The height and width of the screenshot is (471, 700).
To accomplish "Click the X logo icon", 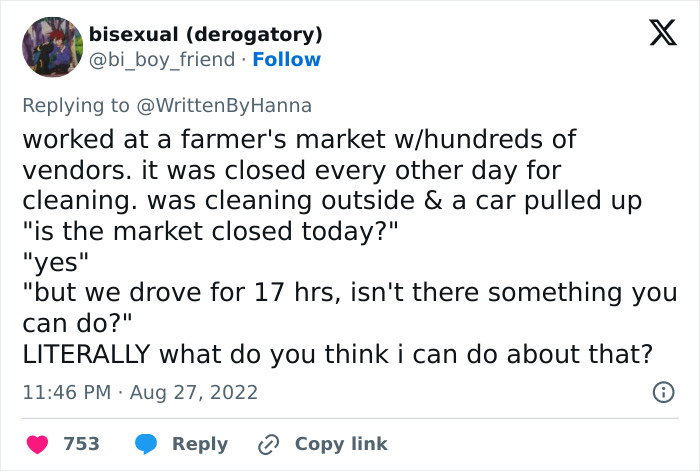I will [x=656, y=35].
